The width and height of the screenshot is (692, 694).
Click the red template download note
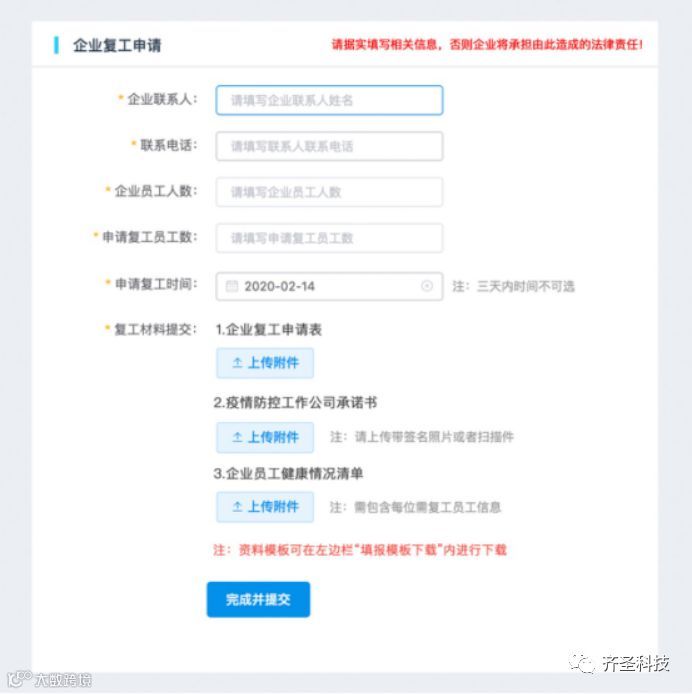tap(360, 550)
